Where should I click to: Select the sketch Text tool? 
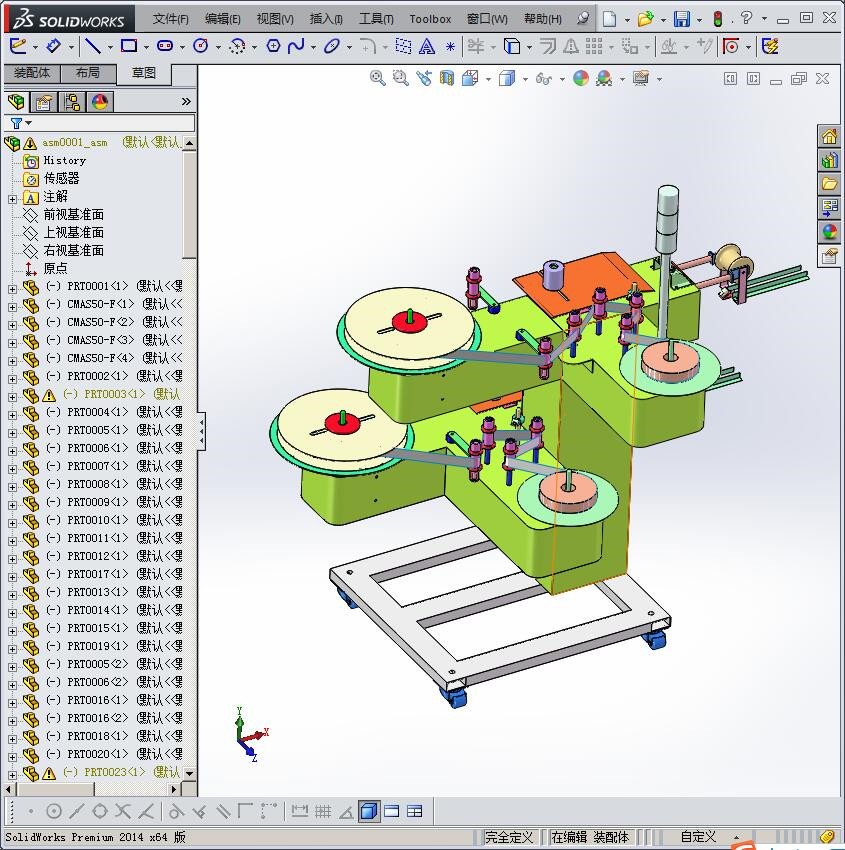427,47
